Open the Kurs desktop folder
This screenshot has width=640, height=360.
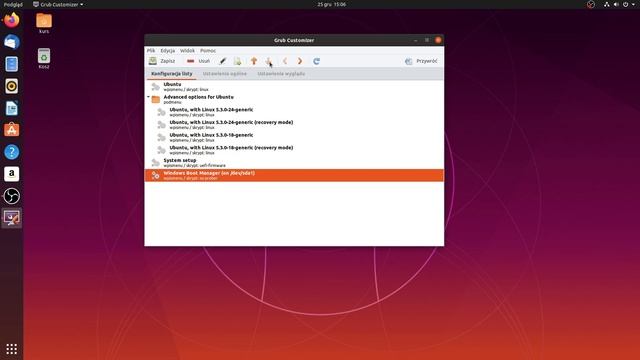pos(44,23)
